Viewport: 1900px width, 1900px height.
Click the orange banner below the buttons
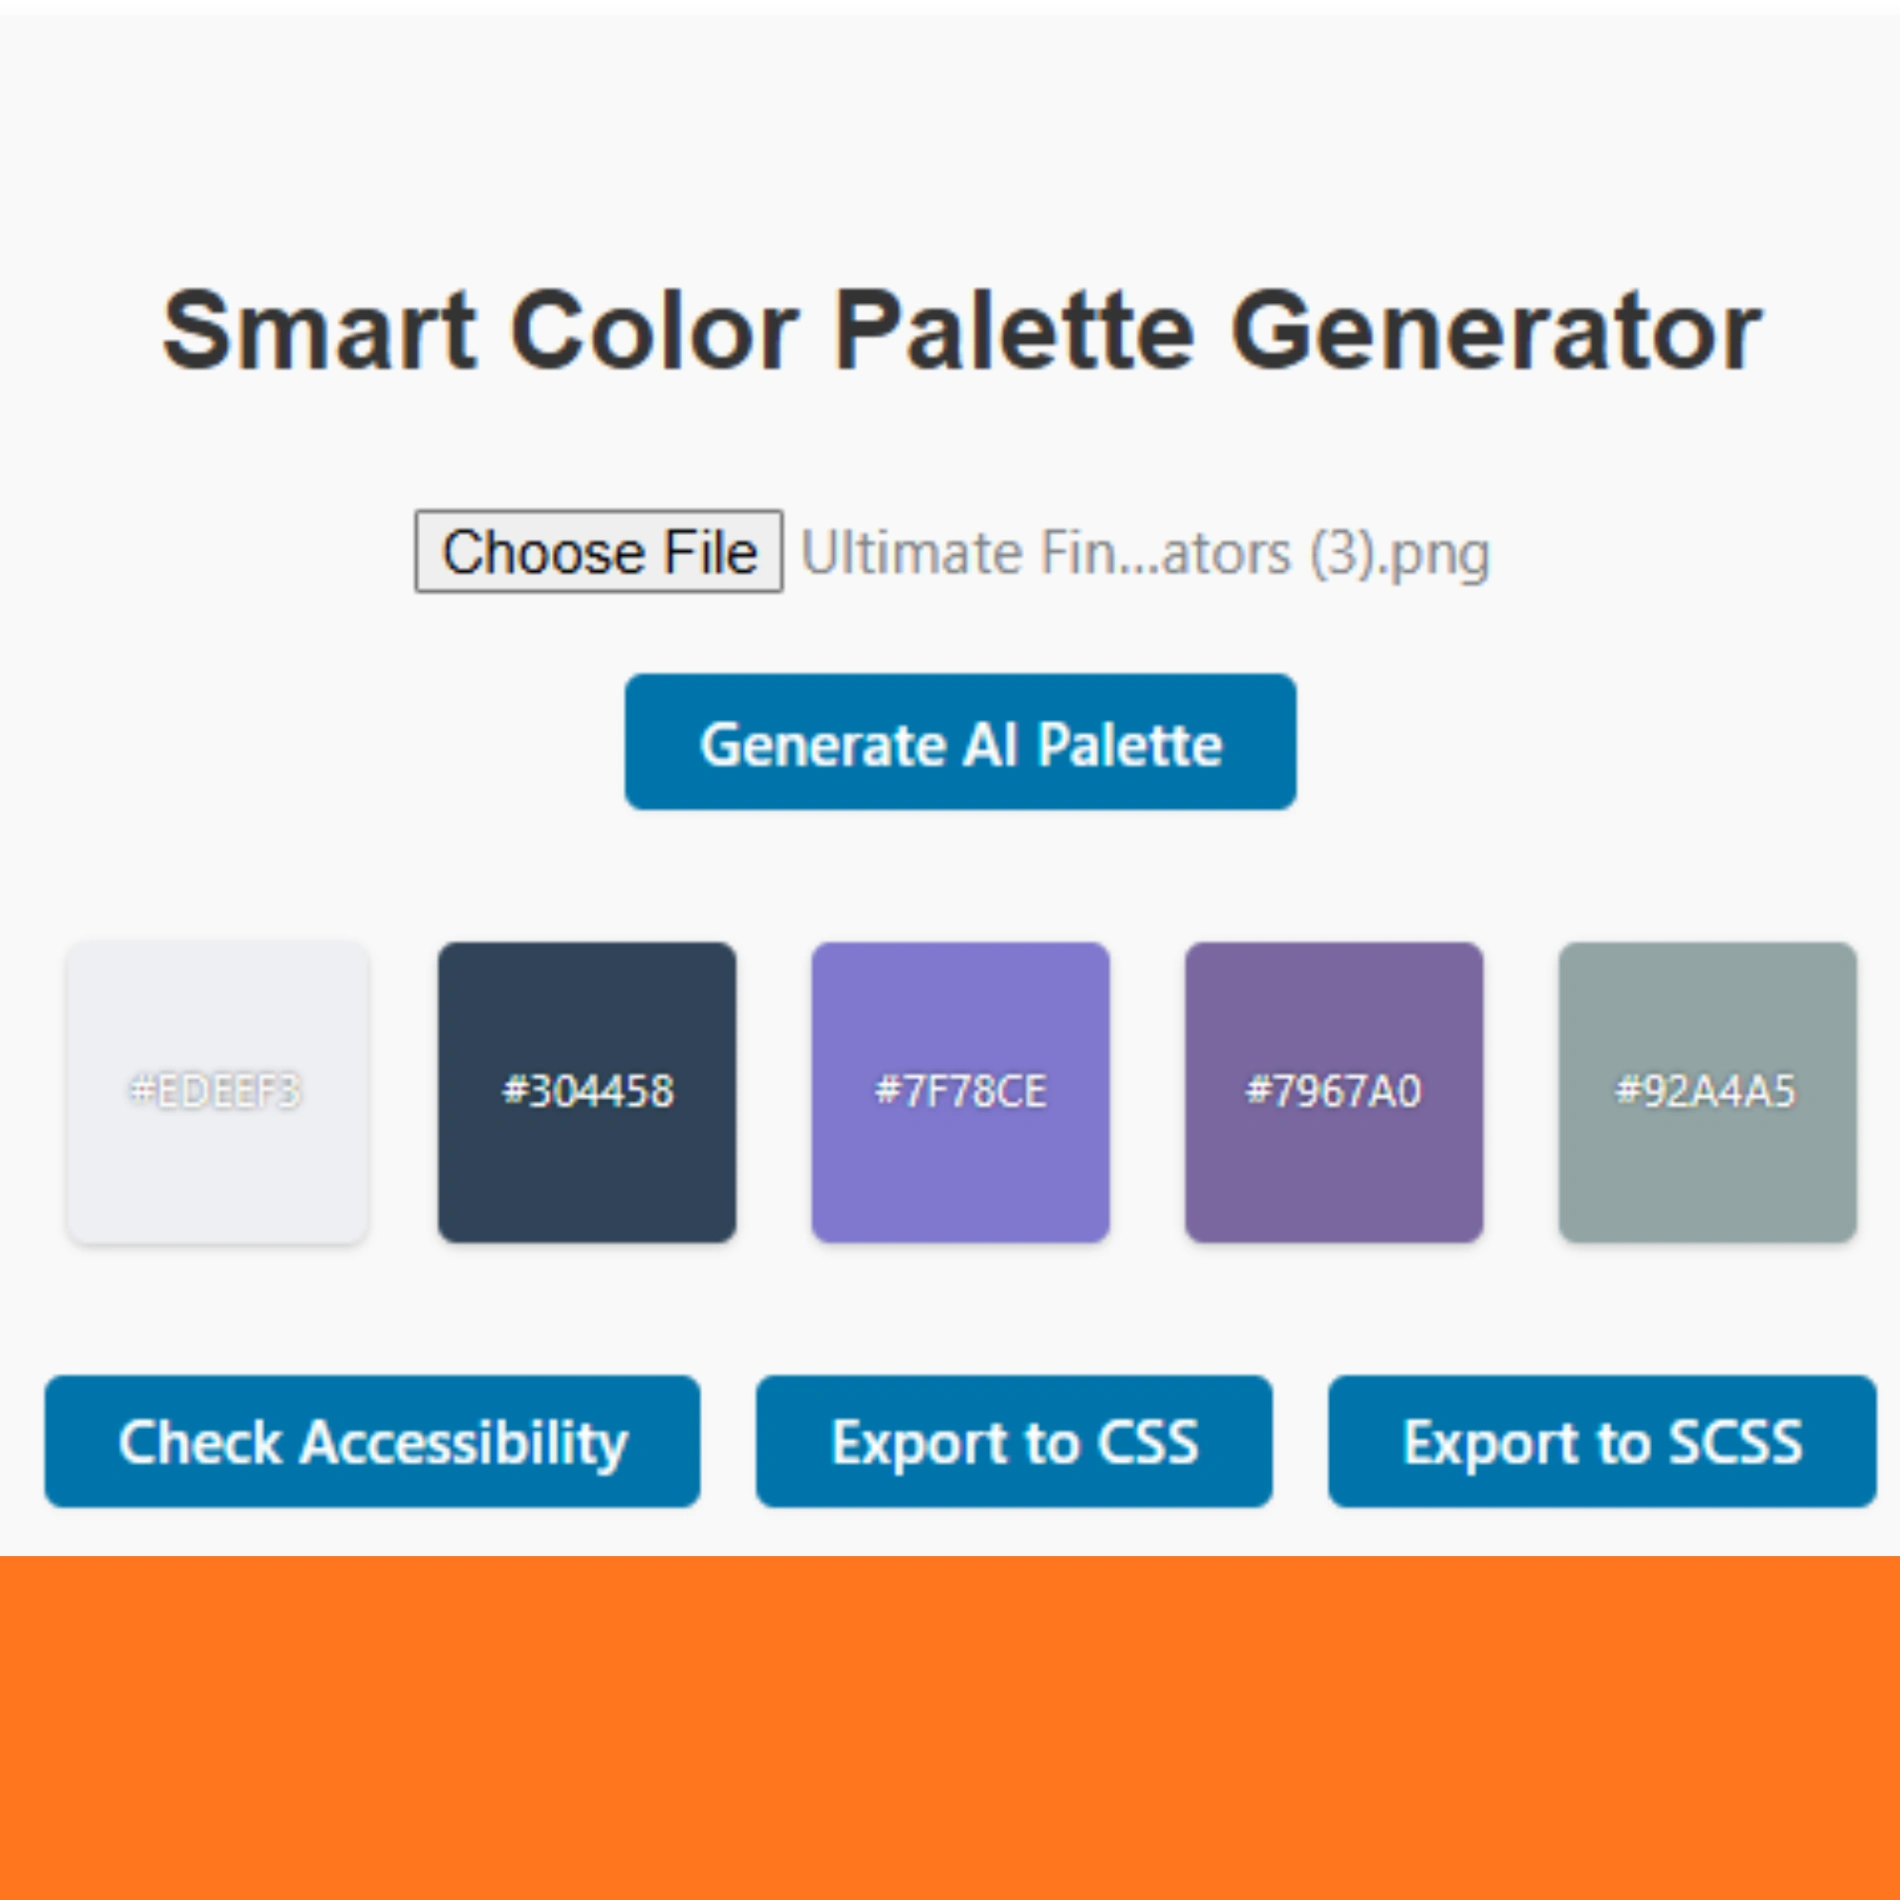point(950,1727)
